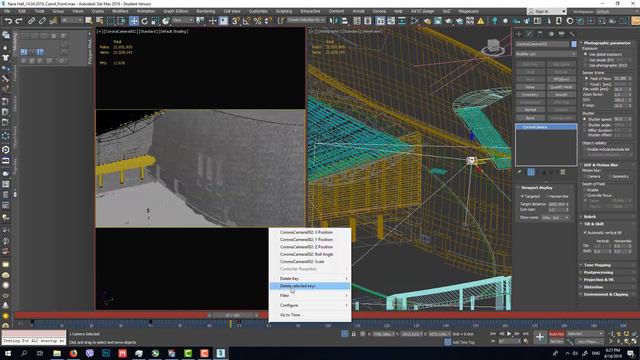This screenshot has height=360, width=640.
Task: Expand the Environment & Clipping rollout
Action: (x=607, y=294)
